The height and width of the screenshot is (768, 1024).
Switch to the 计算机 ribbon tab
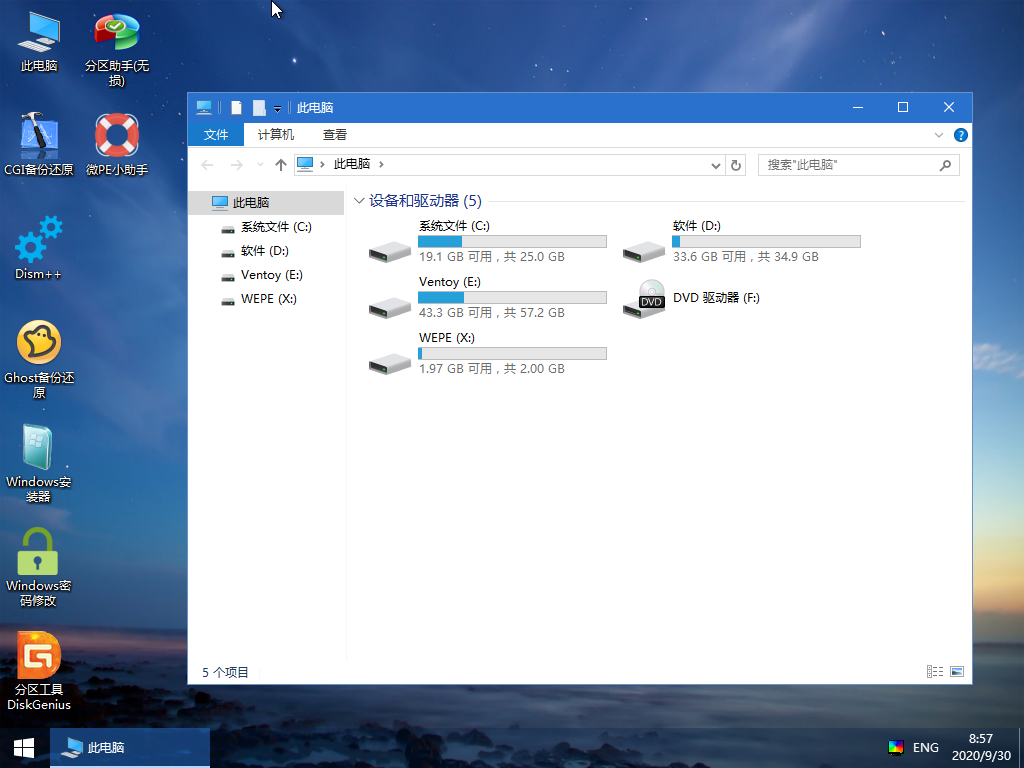point(275,134)
